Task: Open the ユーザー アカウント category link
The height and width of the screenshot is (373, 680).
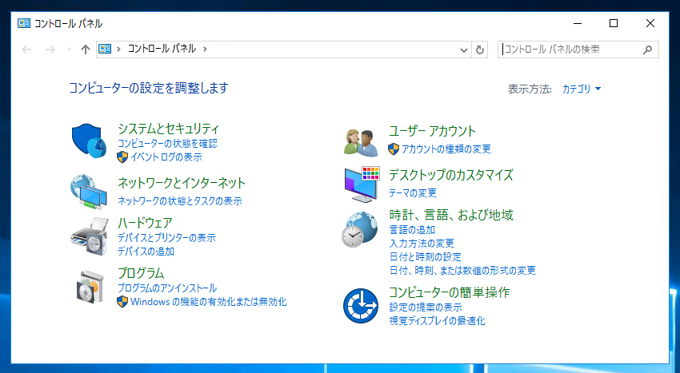Action: [432, 131]
